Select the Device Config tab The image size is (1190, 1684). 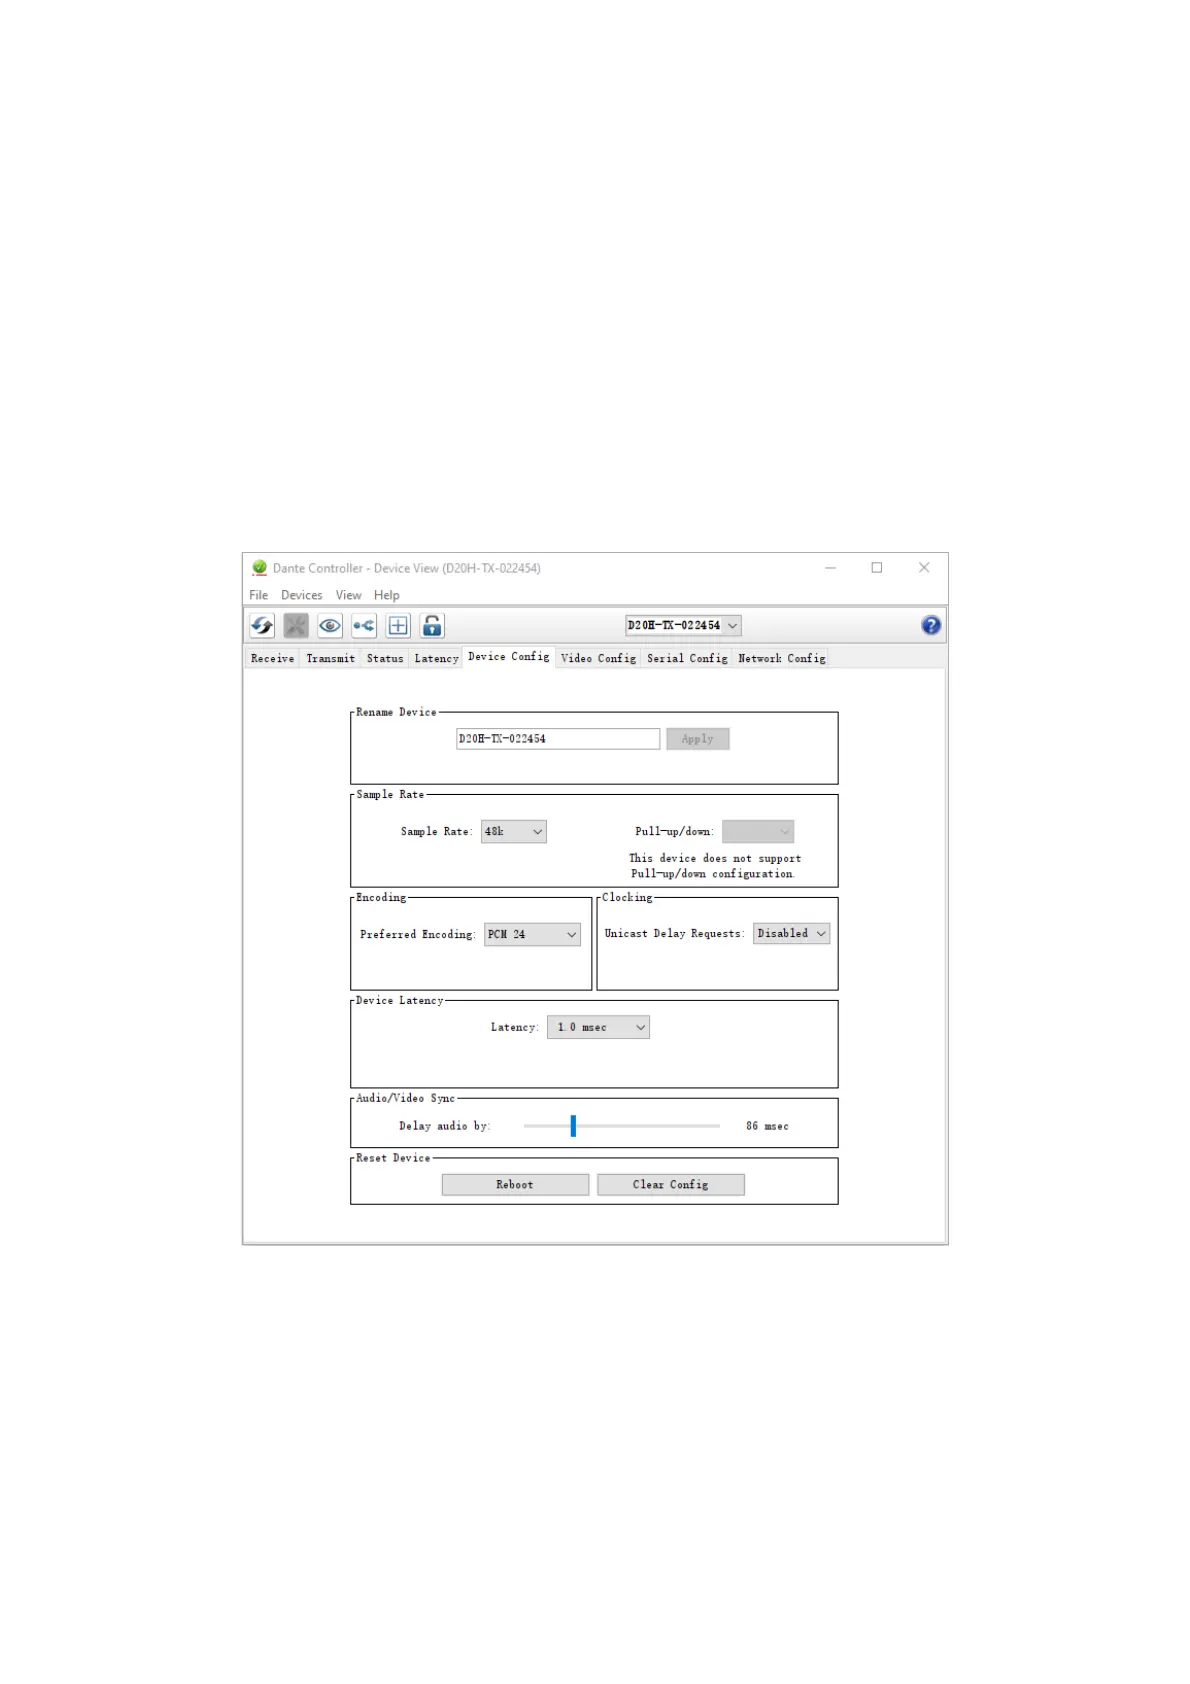pos(509,657)
